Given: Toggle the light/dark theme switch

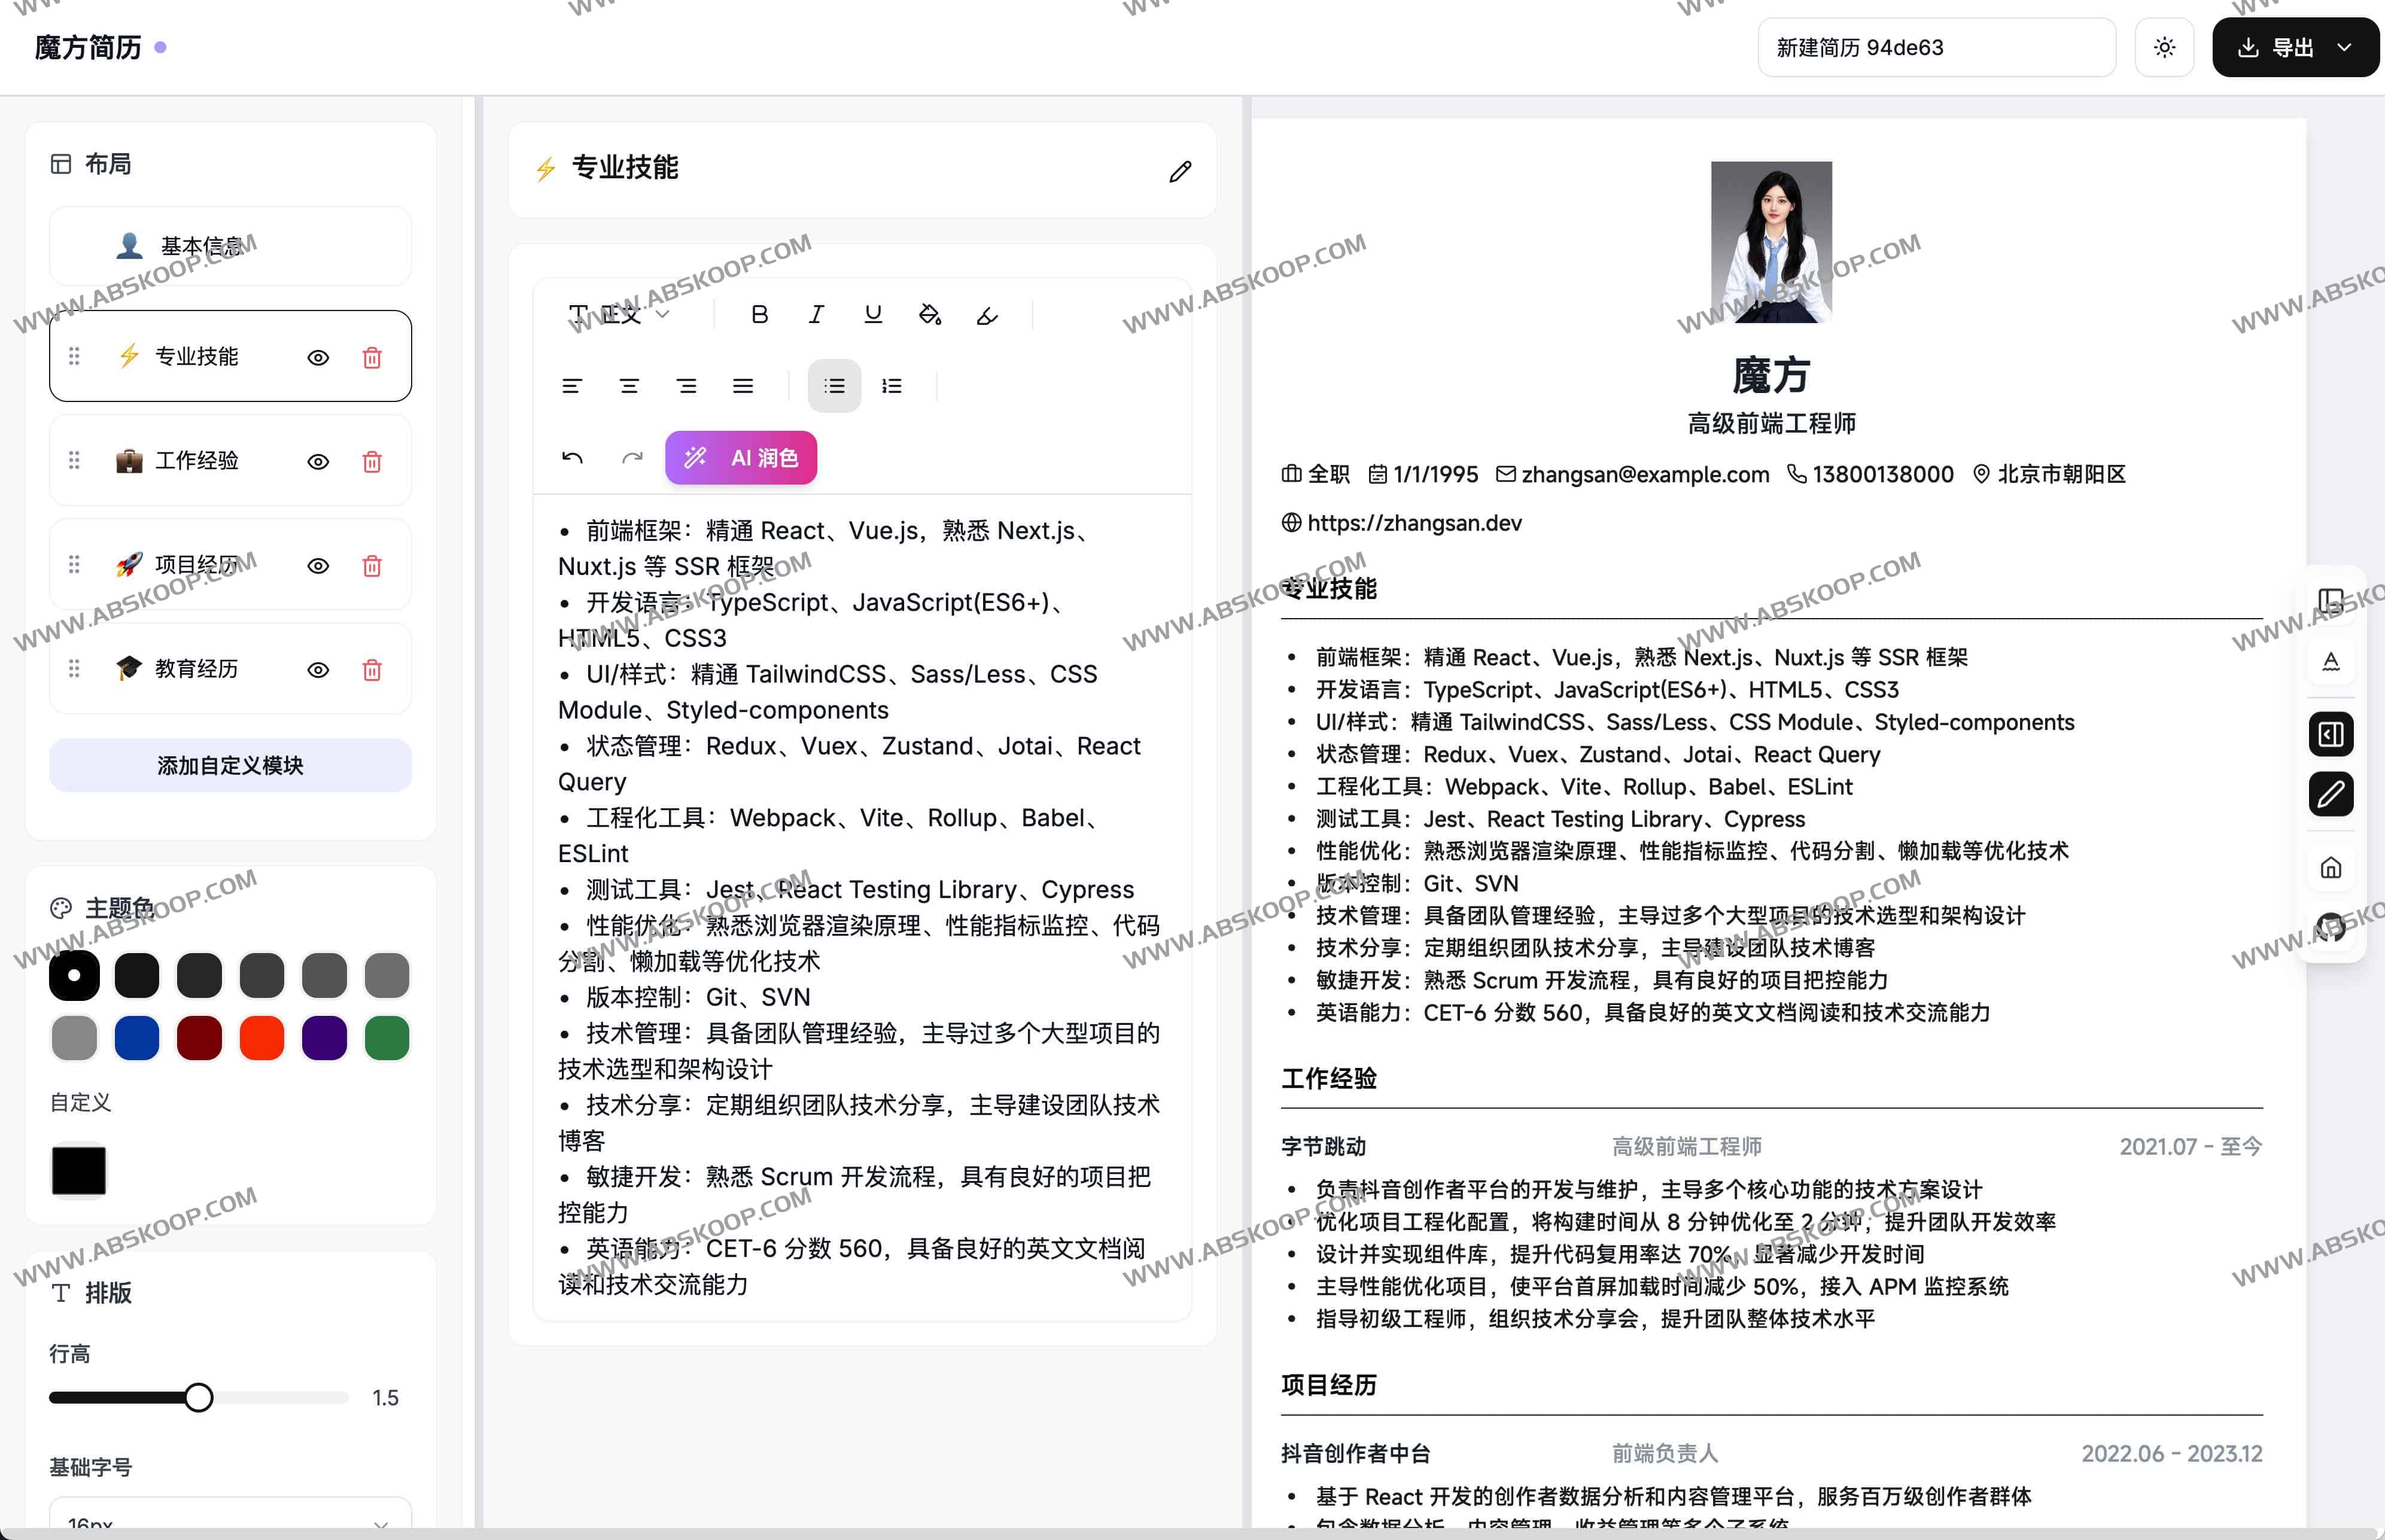Looking at the screenshot, I should pos(2164,47).
